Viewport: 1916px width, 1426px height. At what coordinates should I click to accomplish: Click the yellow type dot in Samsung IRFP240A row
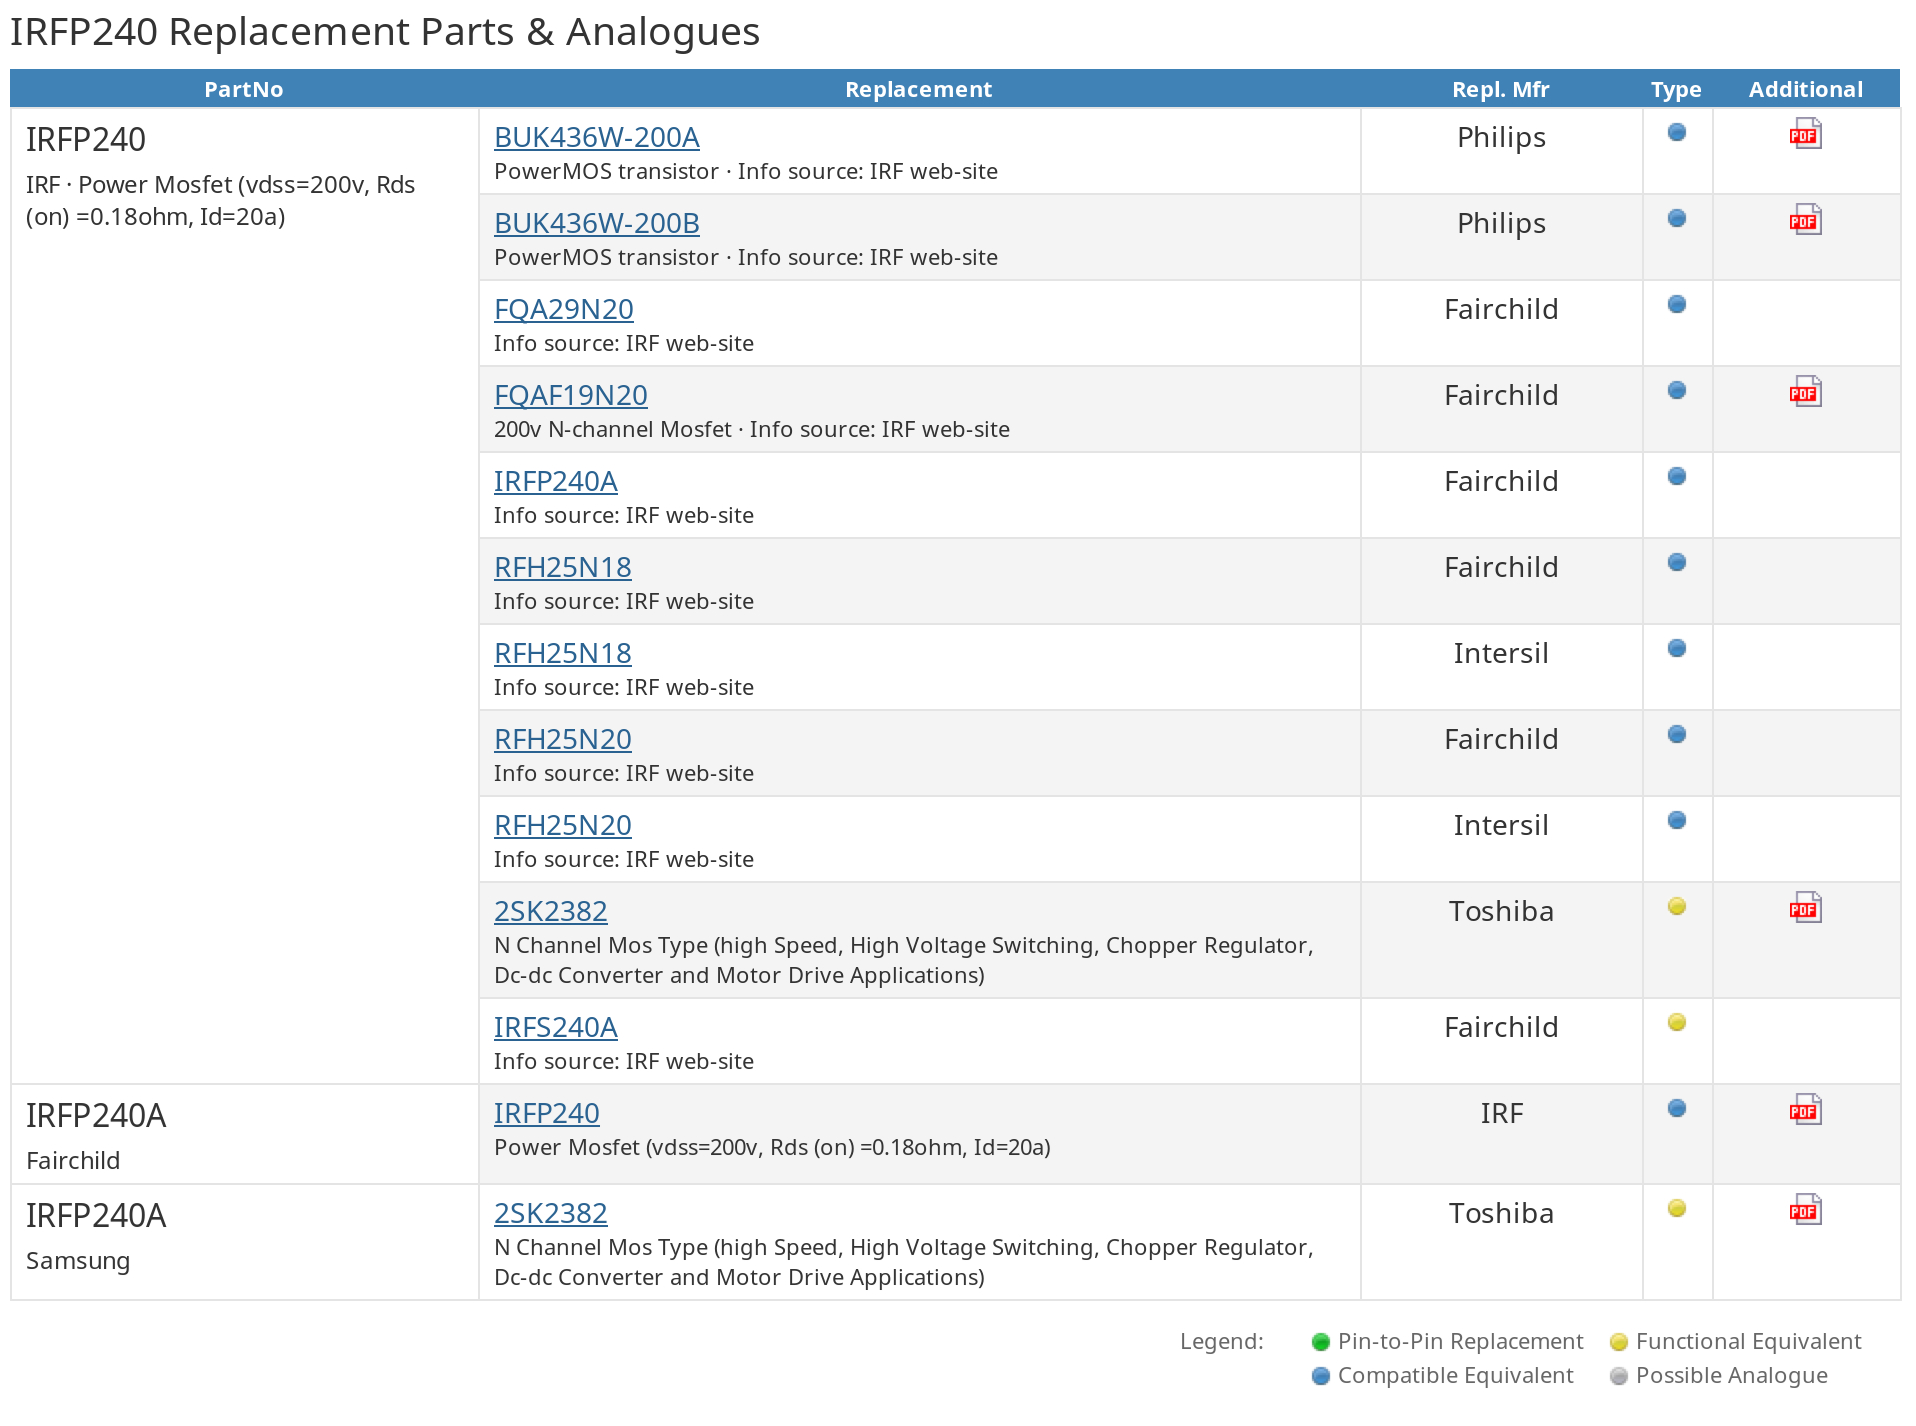(1677, 1208)
